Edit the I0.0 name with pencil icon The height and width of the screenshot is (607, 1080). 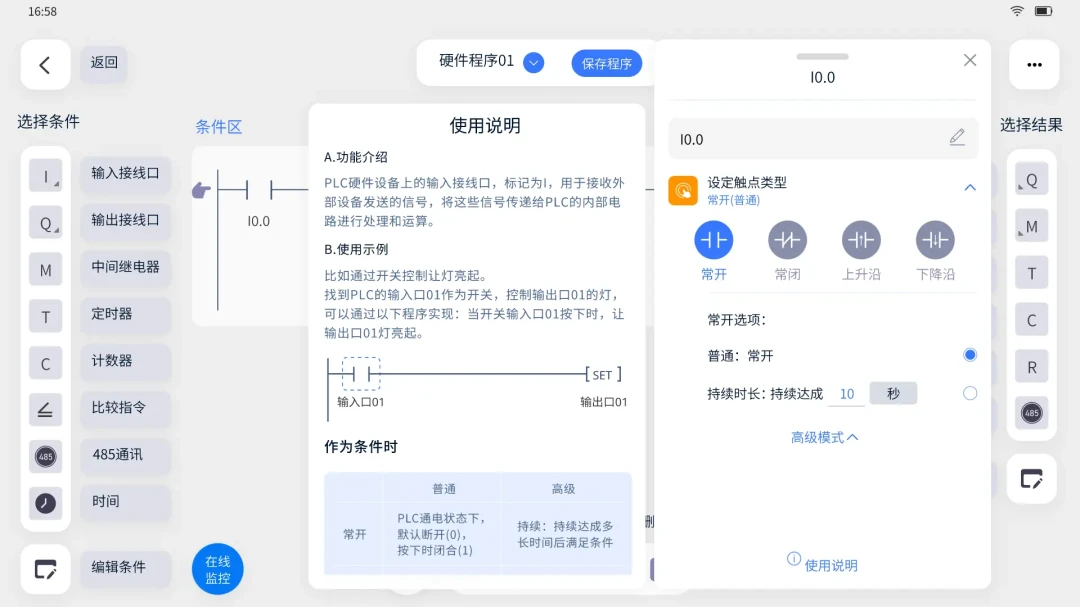click(957, 137)
